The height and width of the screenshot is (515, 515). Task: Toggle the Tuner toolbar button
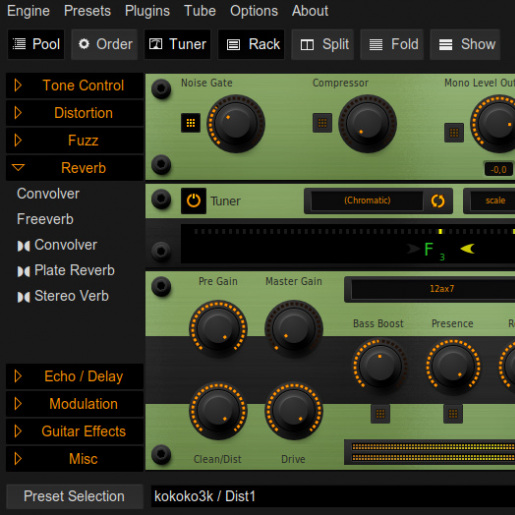click(177, 44)
